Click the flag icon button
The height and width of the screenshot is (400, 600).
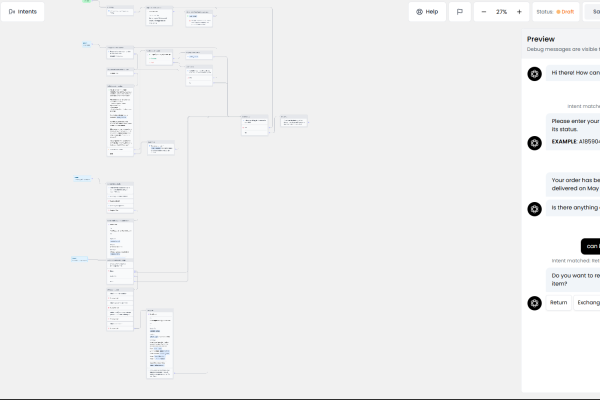[x=460, y=11]
